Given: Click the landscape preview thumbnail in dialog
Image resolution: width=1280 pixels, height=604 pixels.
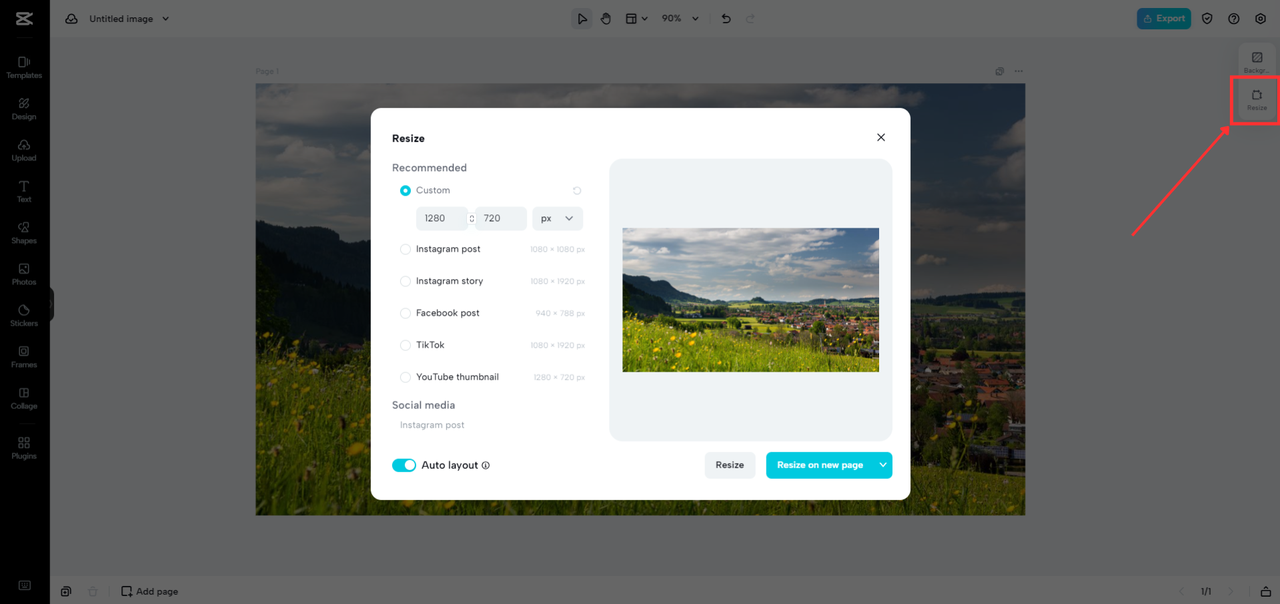Looking at the screenshot, I should point(751,300).
